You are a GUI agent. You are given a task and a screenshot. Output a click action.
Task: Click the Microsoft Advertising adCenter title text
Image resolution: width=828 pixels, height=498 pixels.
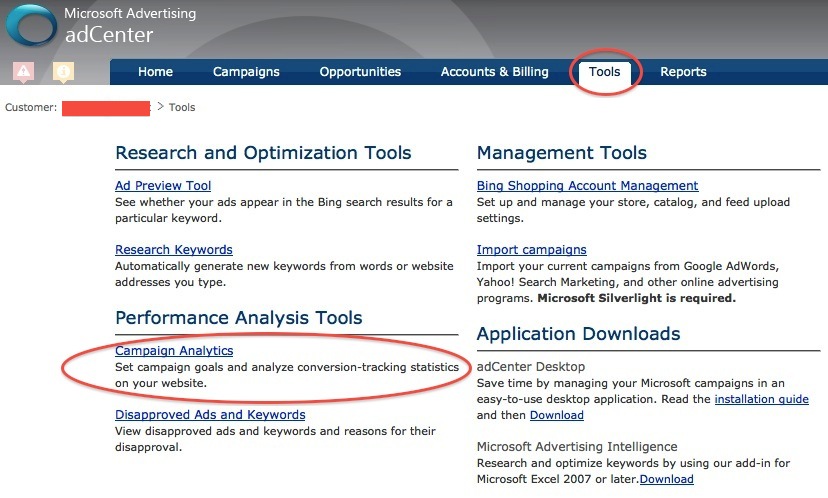pos(130,25)
